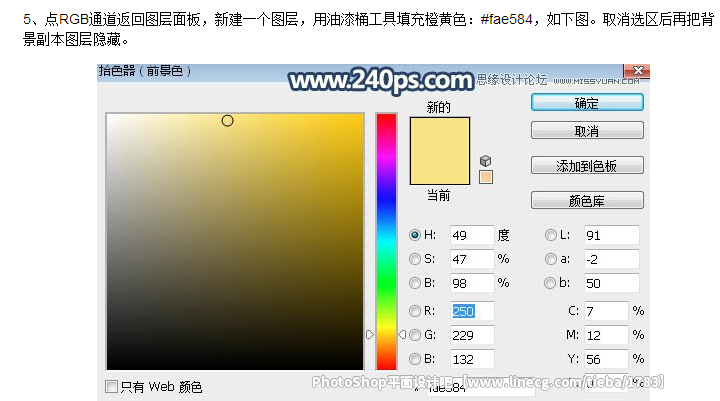Select the G green radio button
Image resolution: width=720 pixels, height=401 pixels.
click(x=415, y=335)
